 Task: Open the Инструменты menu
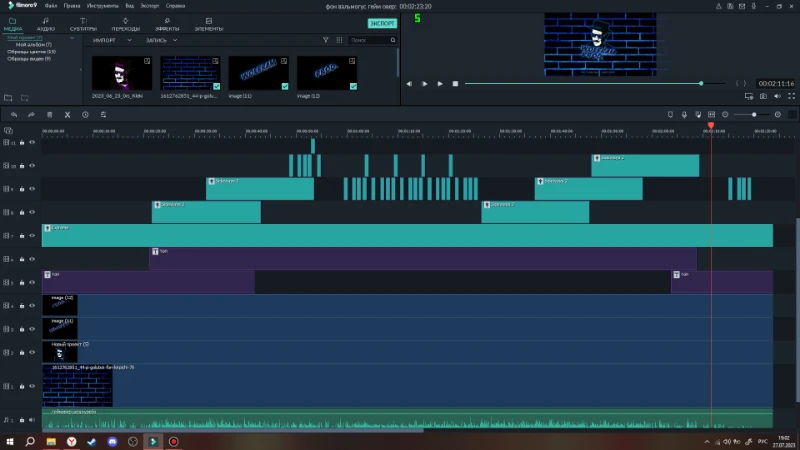coord(103,6)
